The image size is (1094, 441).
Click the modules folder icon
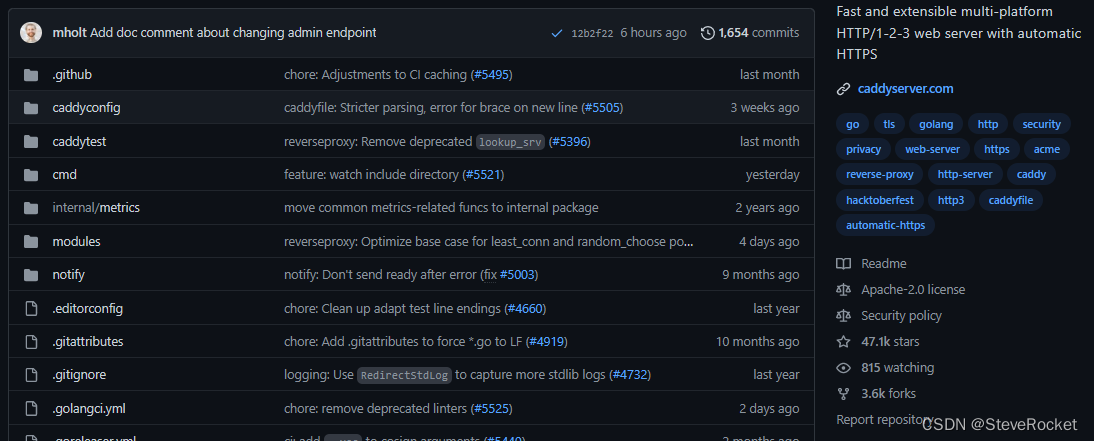(x=31, y=241)
